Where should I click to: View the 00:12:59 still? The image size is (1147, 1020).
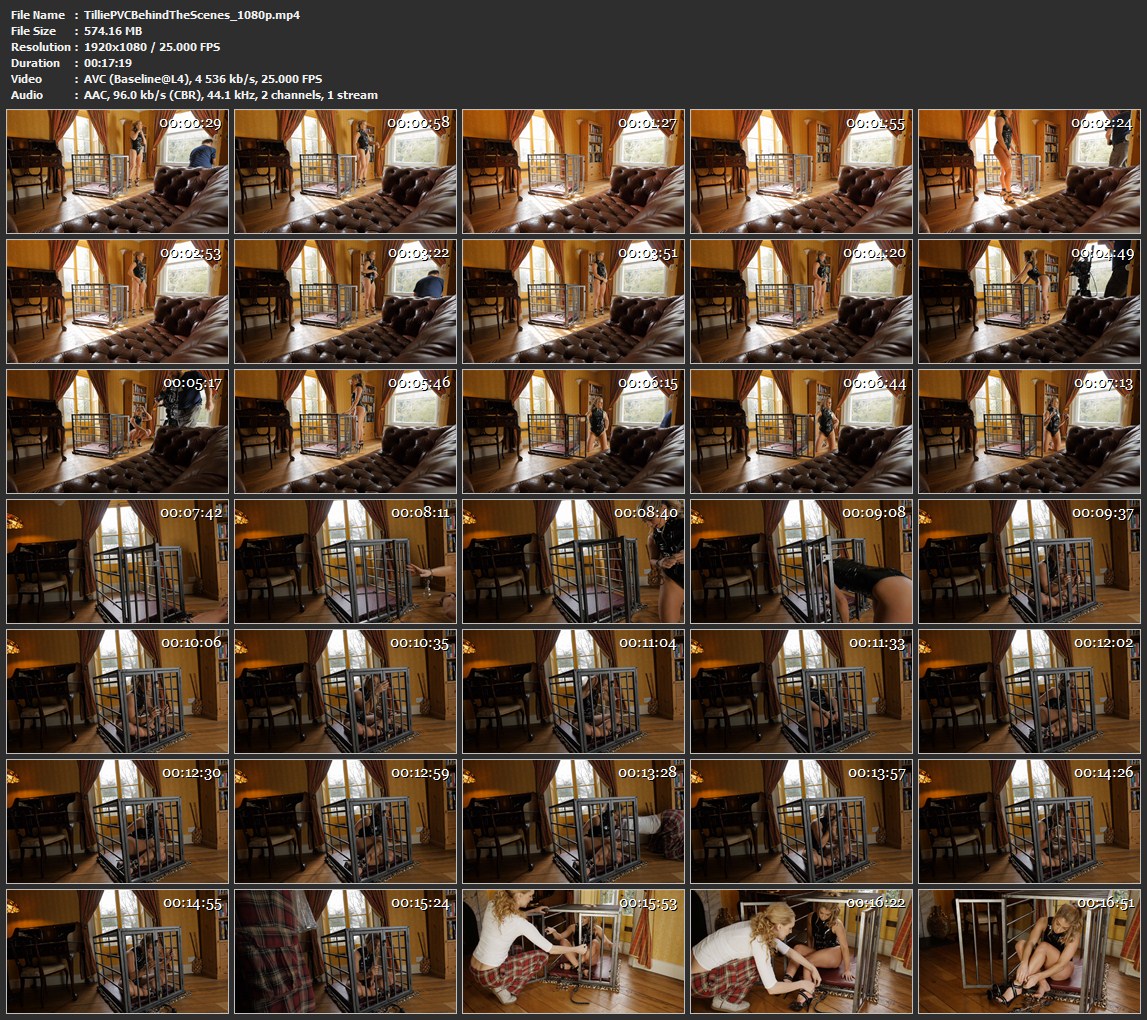click(345, 821)
